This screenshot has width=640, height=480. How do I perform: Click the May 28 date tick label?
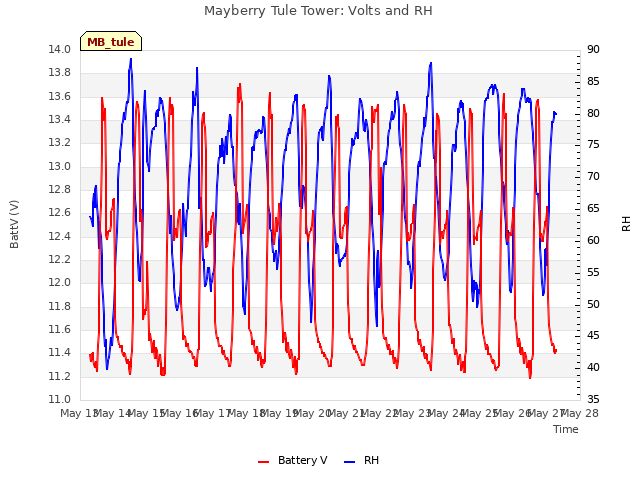[581, 414]
